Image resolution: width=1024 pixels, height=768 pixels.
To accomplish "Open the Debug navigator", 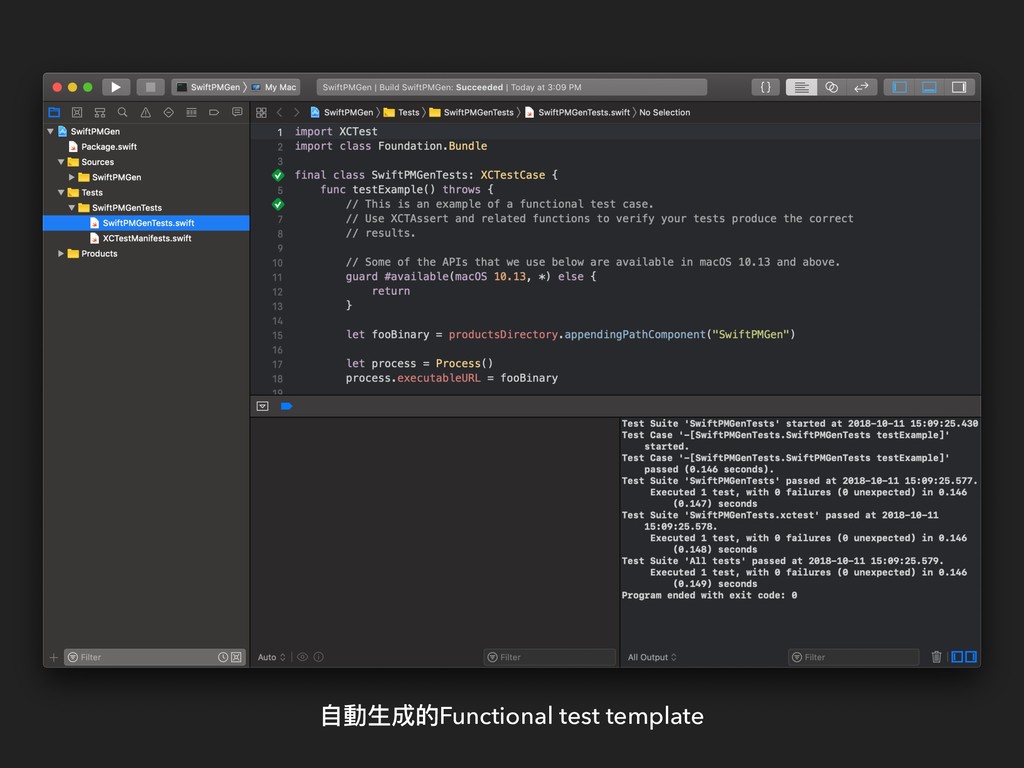I will tap(191, 112).
